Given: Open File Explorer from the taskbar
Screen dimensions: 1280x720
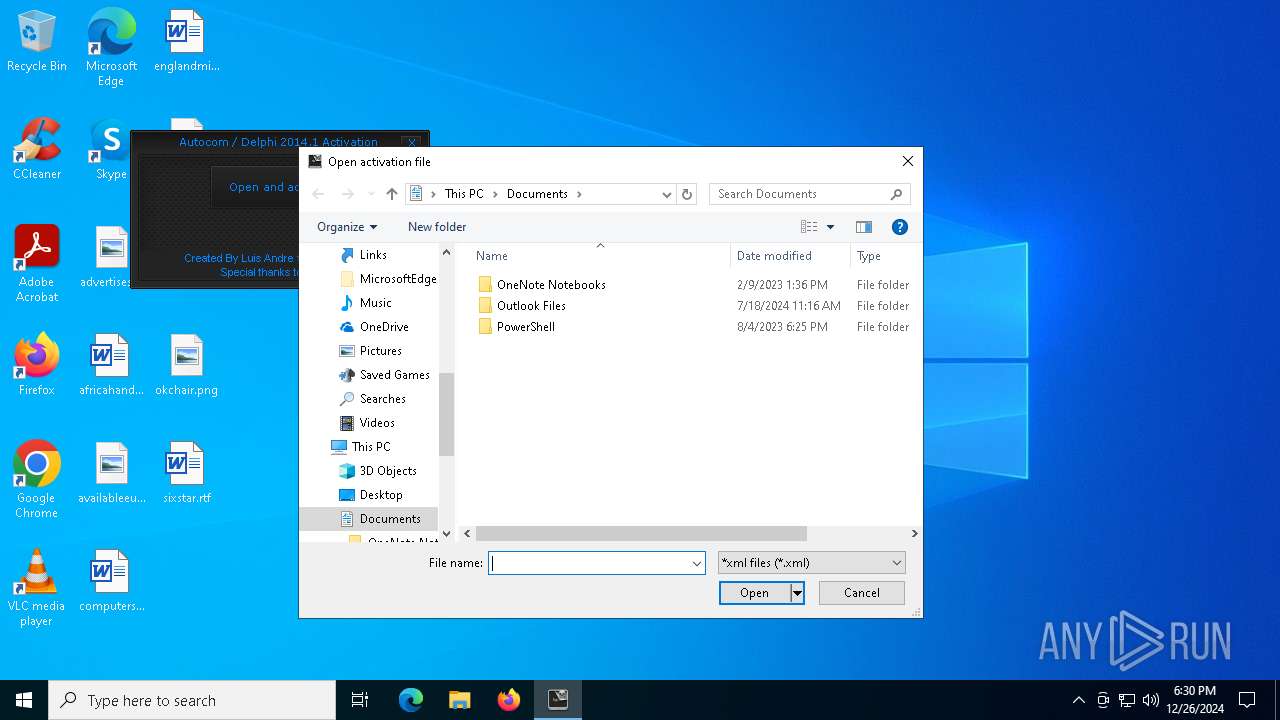Looking at the screenshot, I should (x=460, y=700).
